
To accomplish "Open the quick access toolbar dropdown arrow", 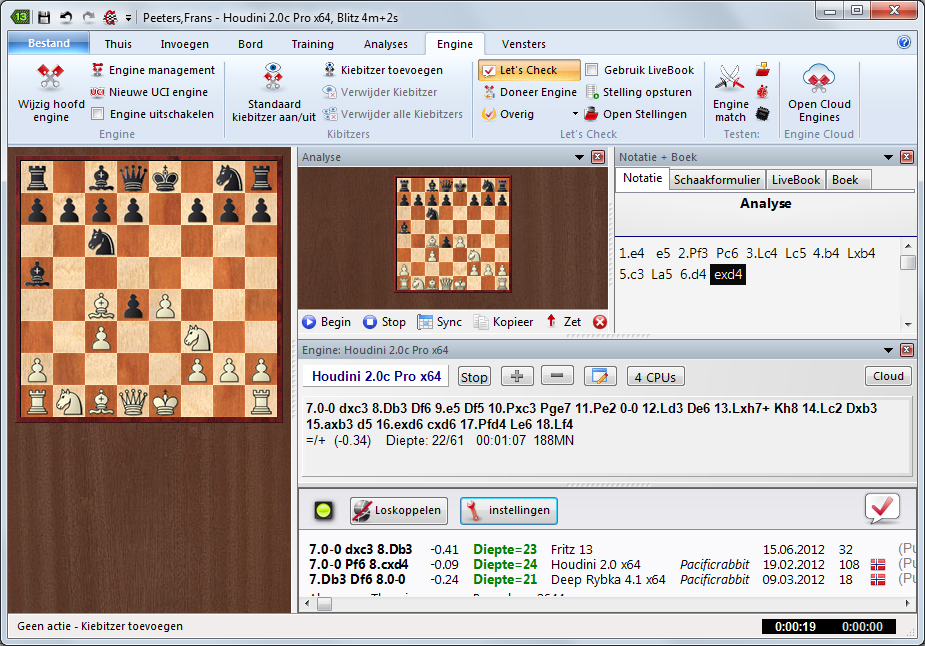I will (128, 18).
